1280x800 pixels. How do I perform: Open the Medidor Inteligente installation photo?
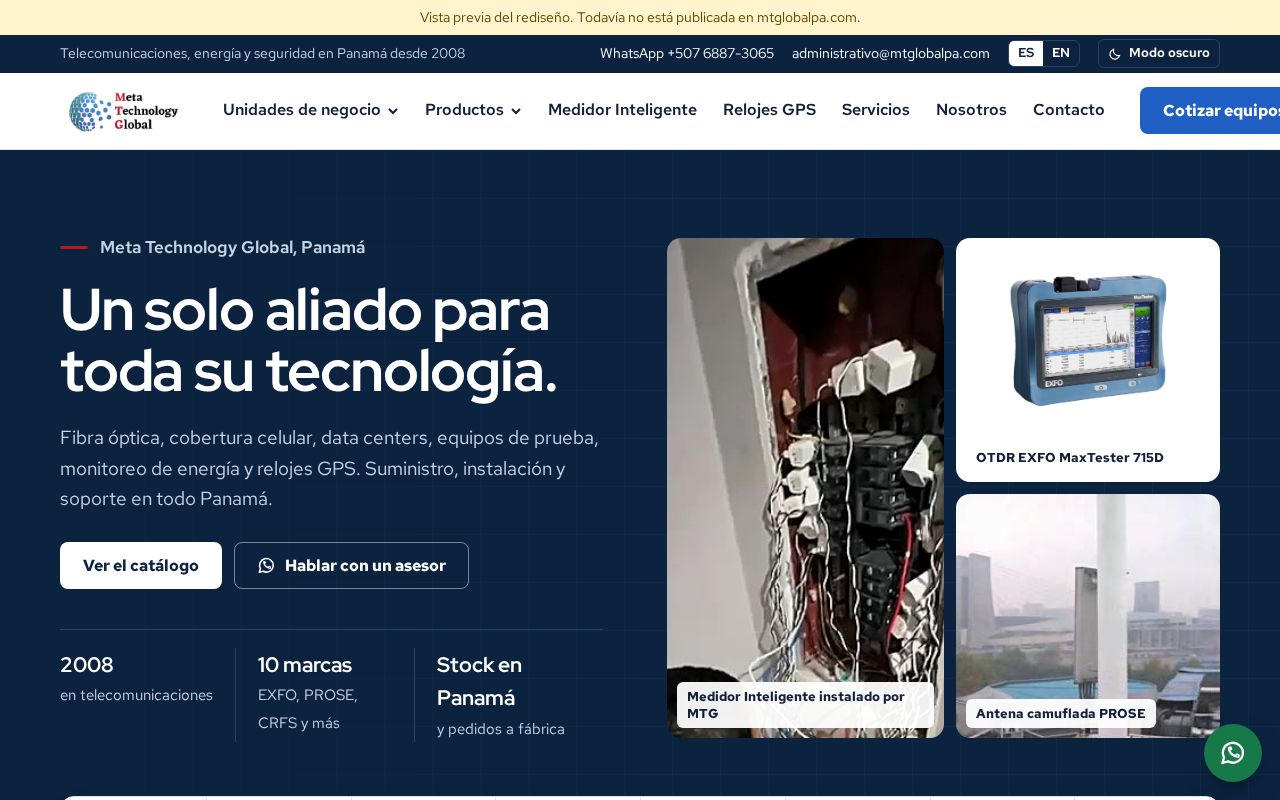point(805,488)
